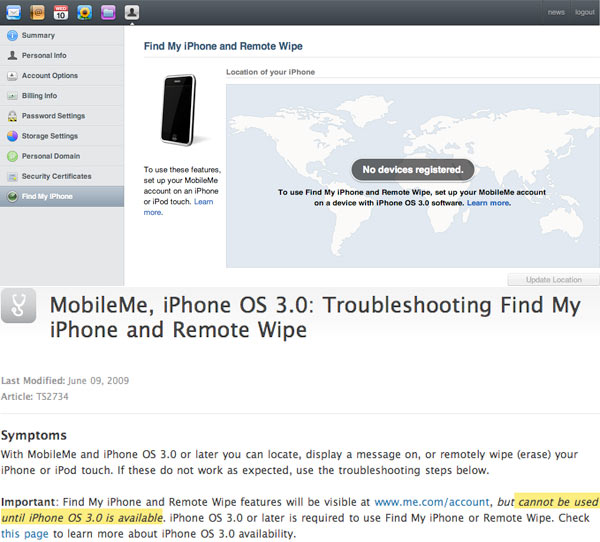Click the logout link

click(584, 12)
